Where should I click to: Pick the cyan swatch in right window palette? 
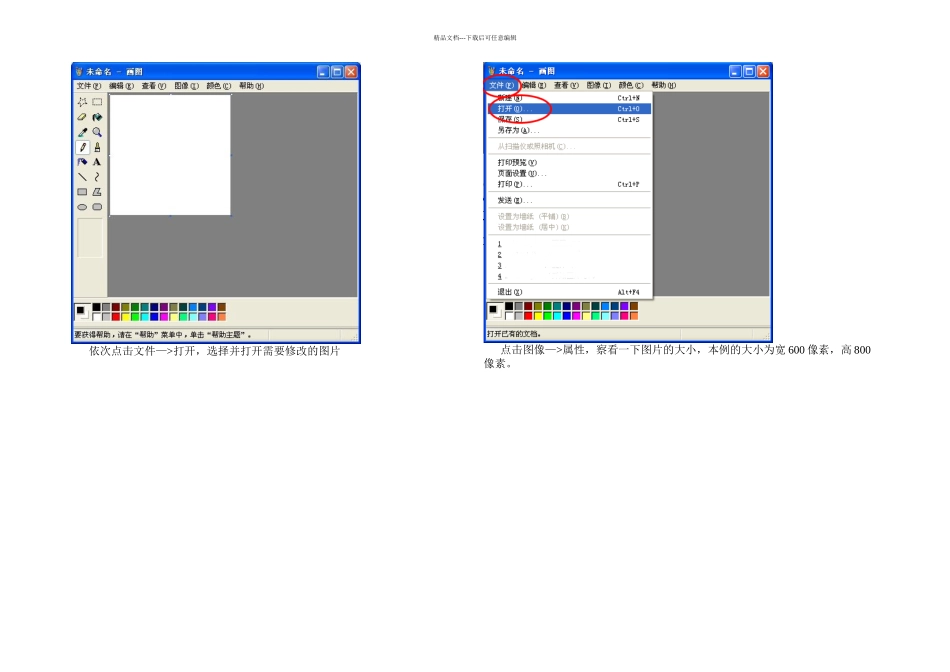click(557, 316)
